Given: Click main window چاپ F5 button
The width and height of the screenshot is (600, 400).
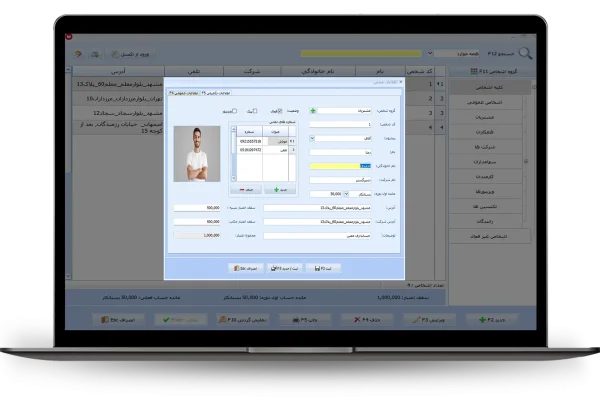Looking at the screenshot, I should (x=305, y=320).
